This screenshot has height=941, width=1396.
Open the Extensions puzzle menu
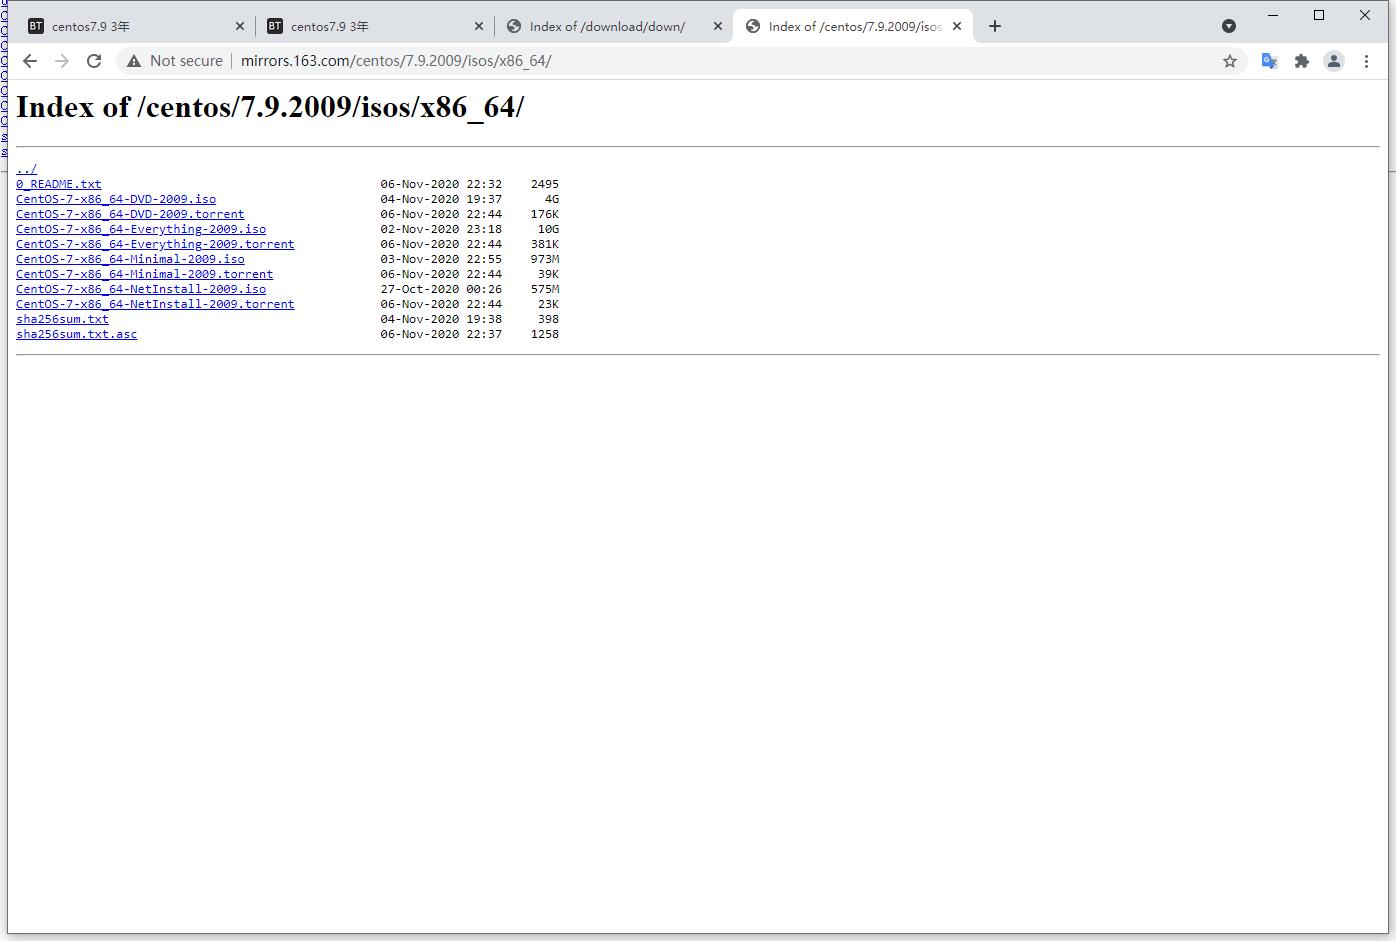[x=1302, y=61]
